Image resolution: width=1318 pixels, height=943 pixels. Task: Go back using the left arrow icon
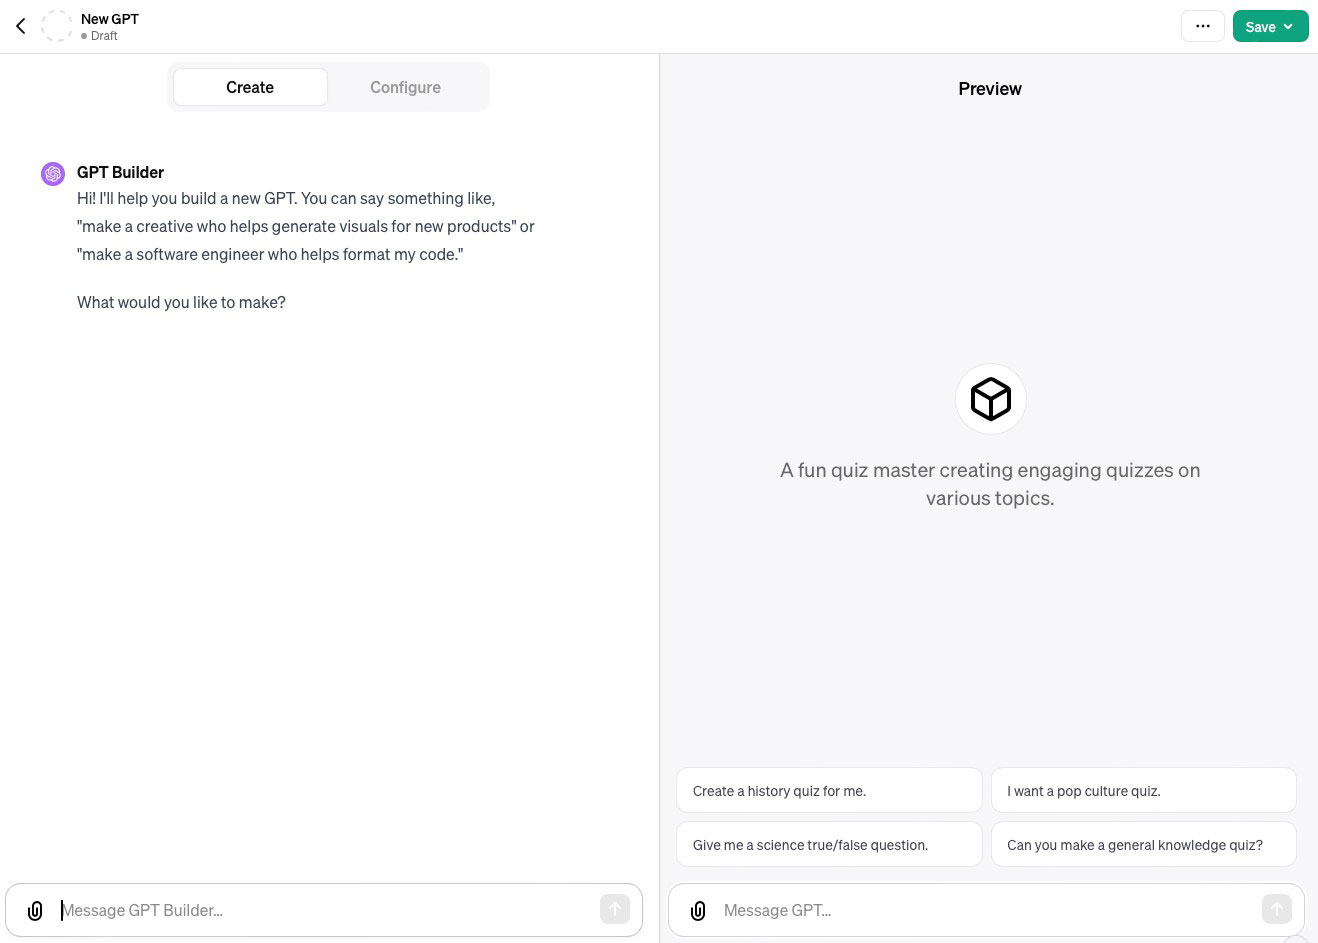[20, 26]
